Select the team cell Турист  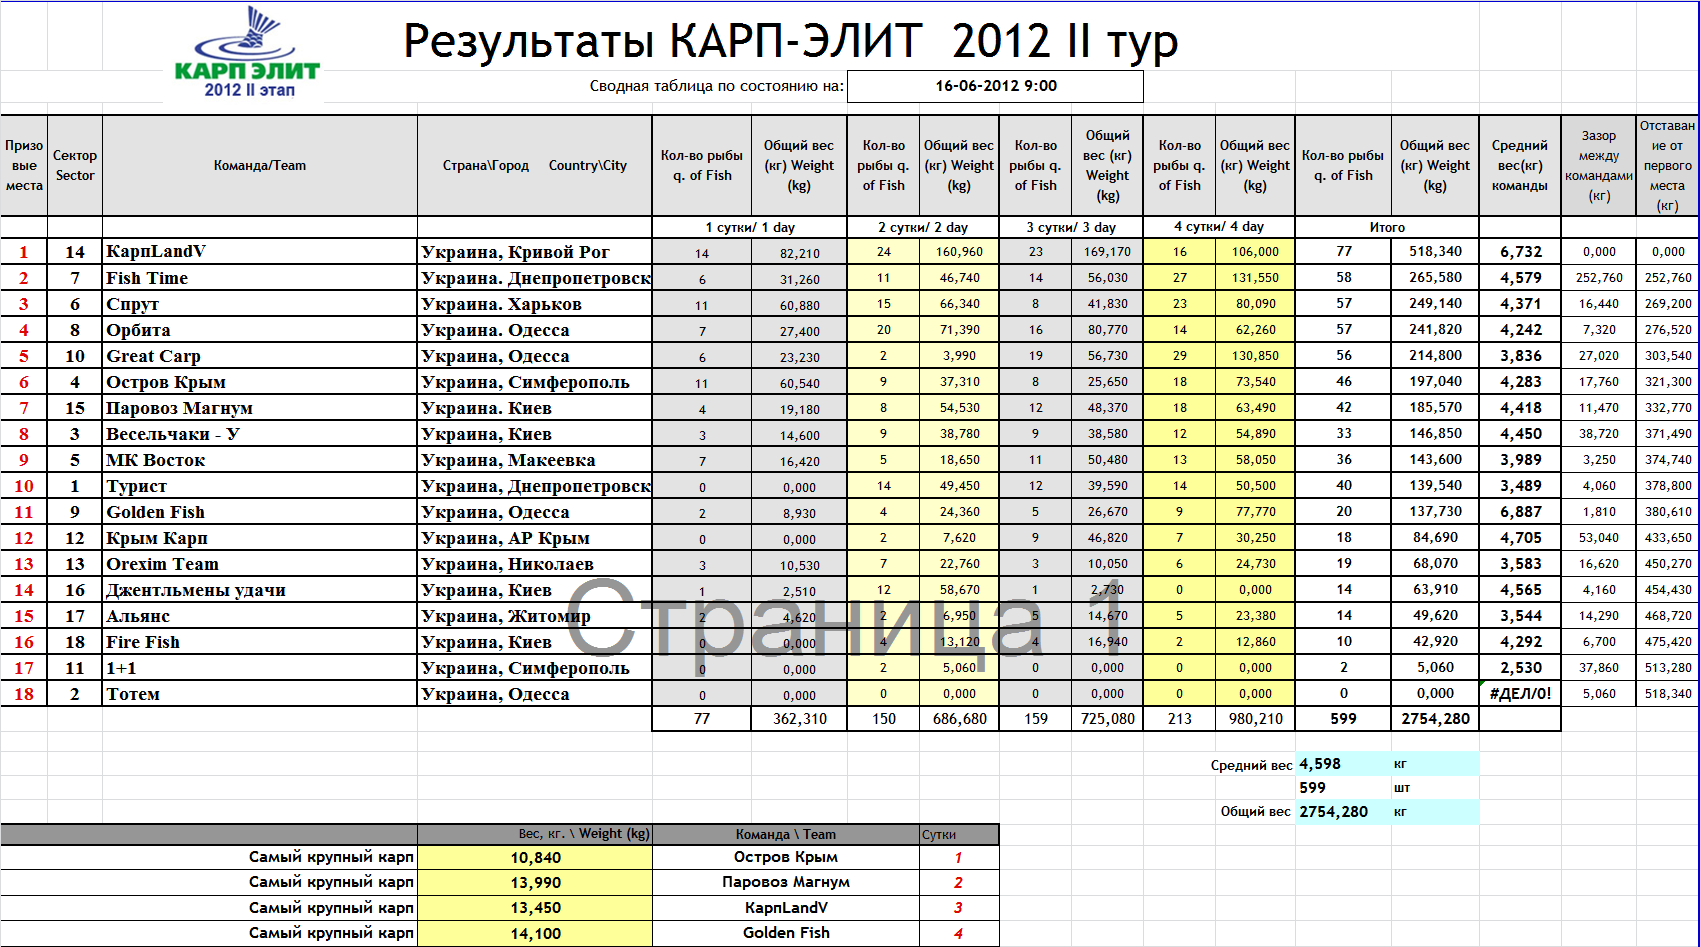(260, 486)
